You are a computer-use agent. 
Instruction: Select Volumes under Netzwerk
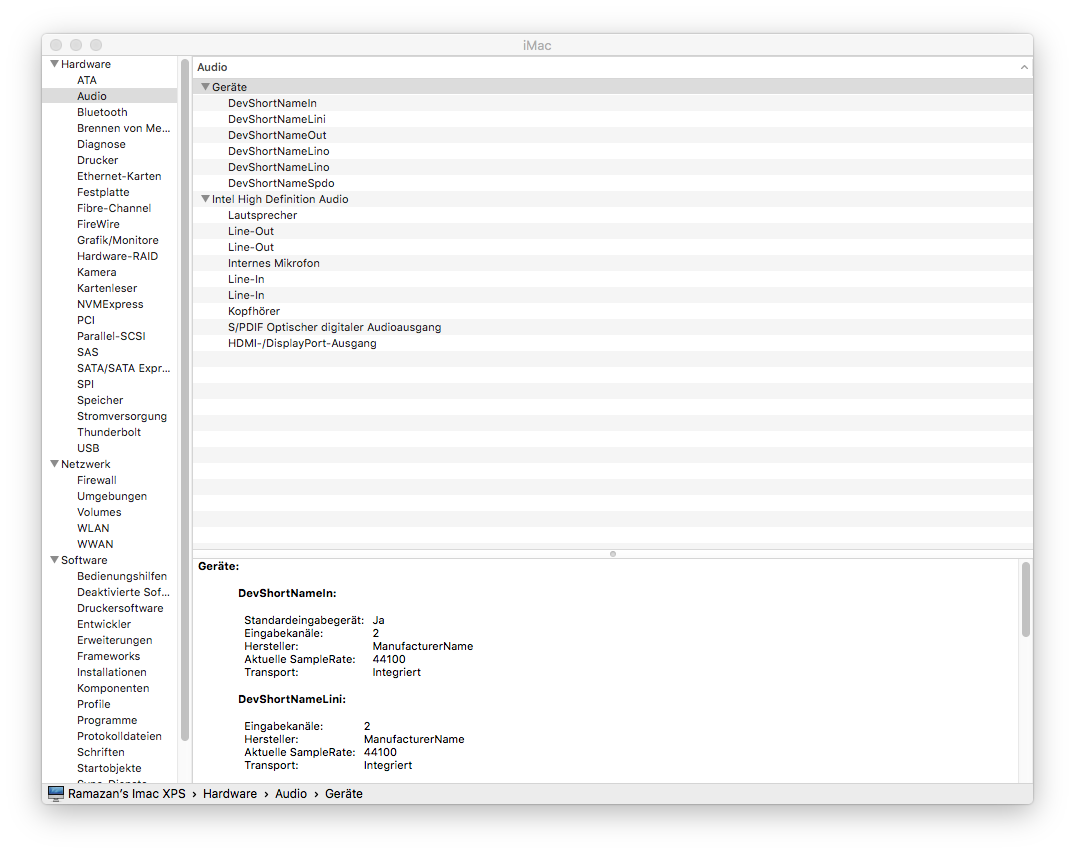click(99, 512)
